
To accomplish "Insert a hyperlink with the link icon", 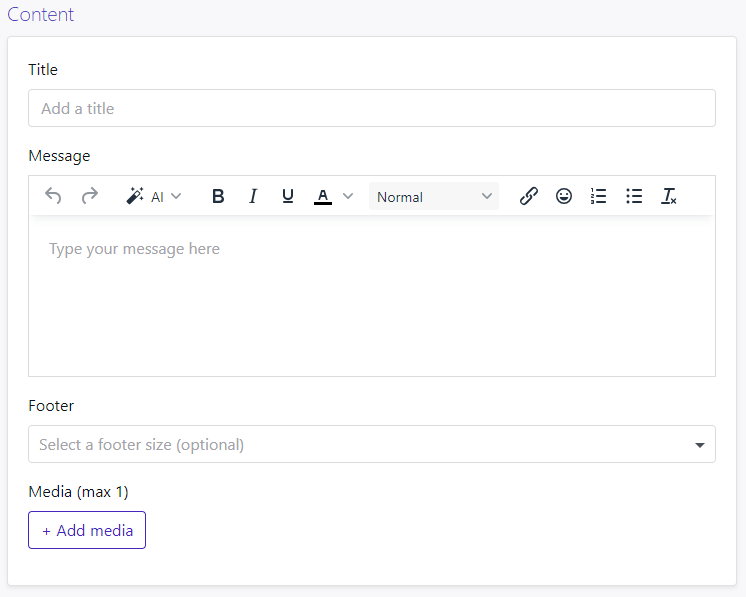I will click(529, 197).
